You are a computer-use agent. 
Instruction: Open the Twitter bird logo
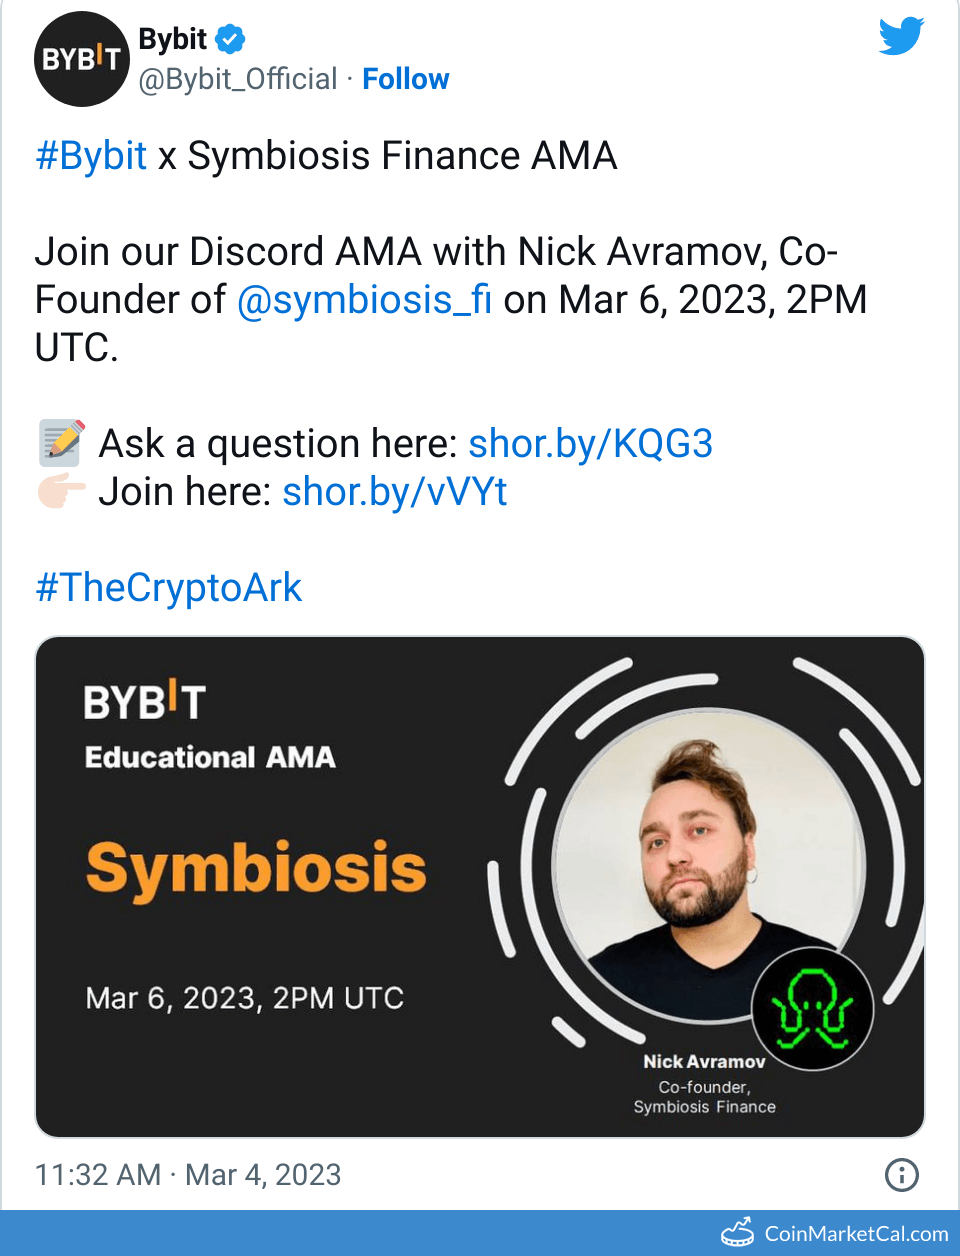[901, 37]
